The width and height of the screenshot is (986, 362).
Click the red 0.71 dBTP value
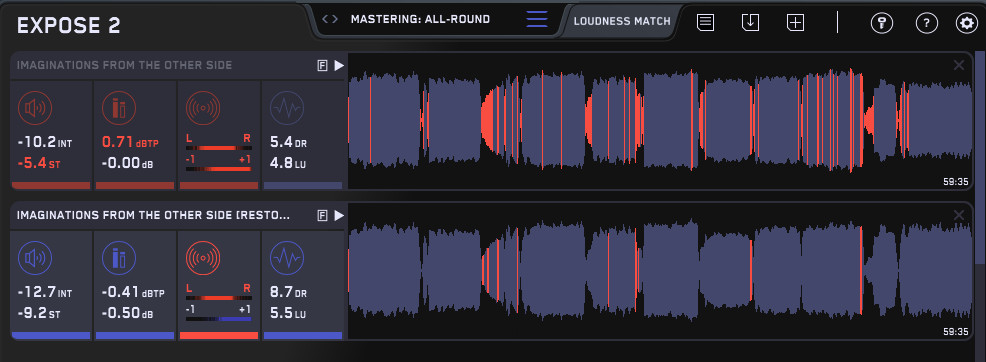point(130,142)
